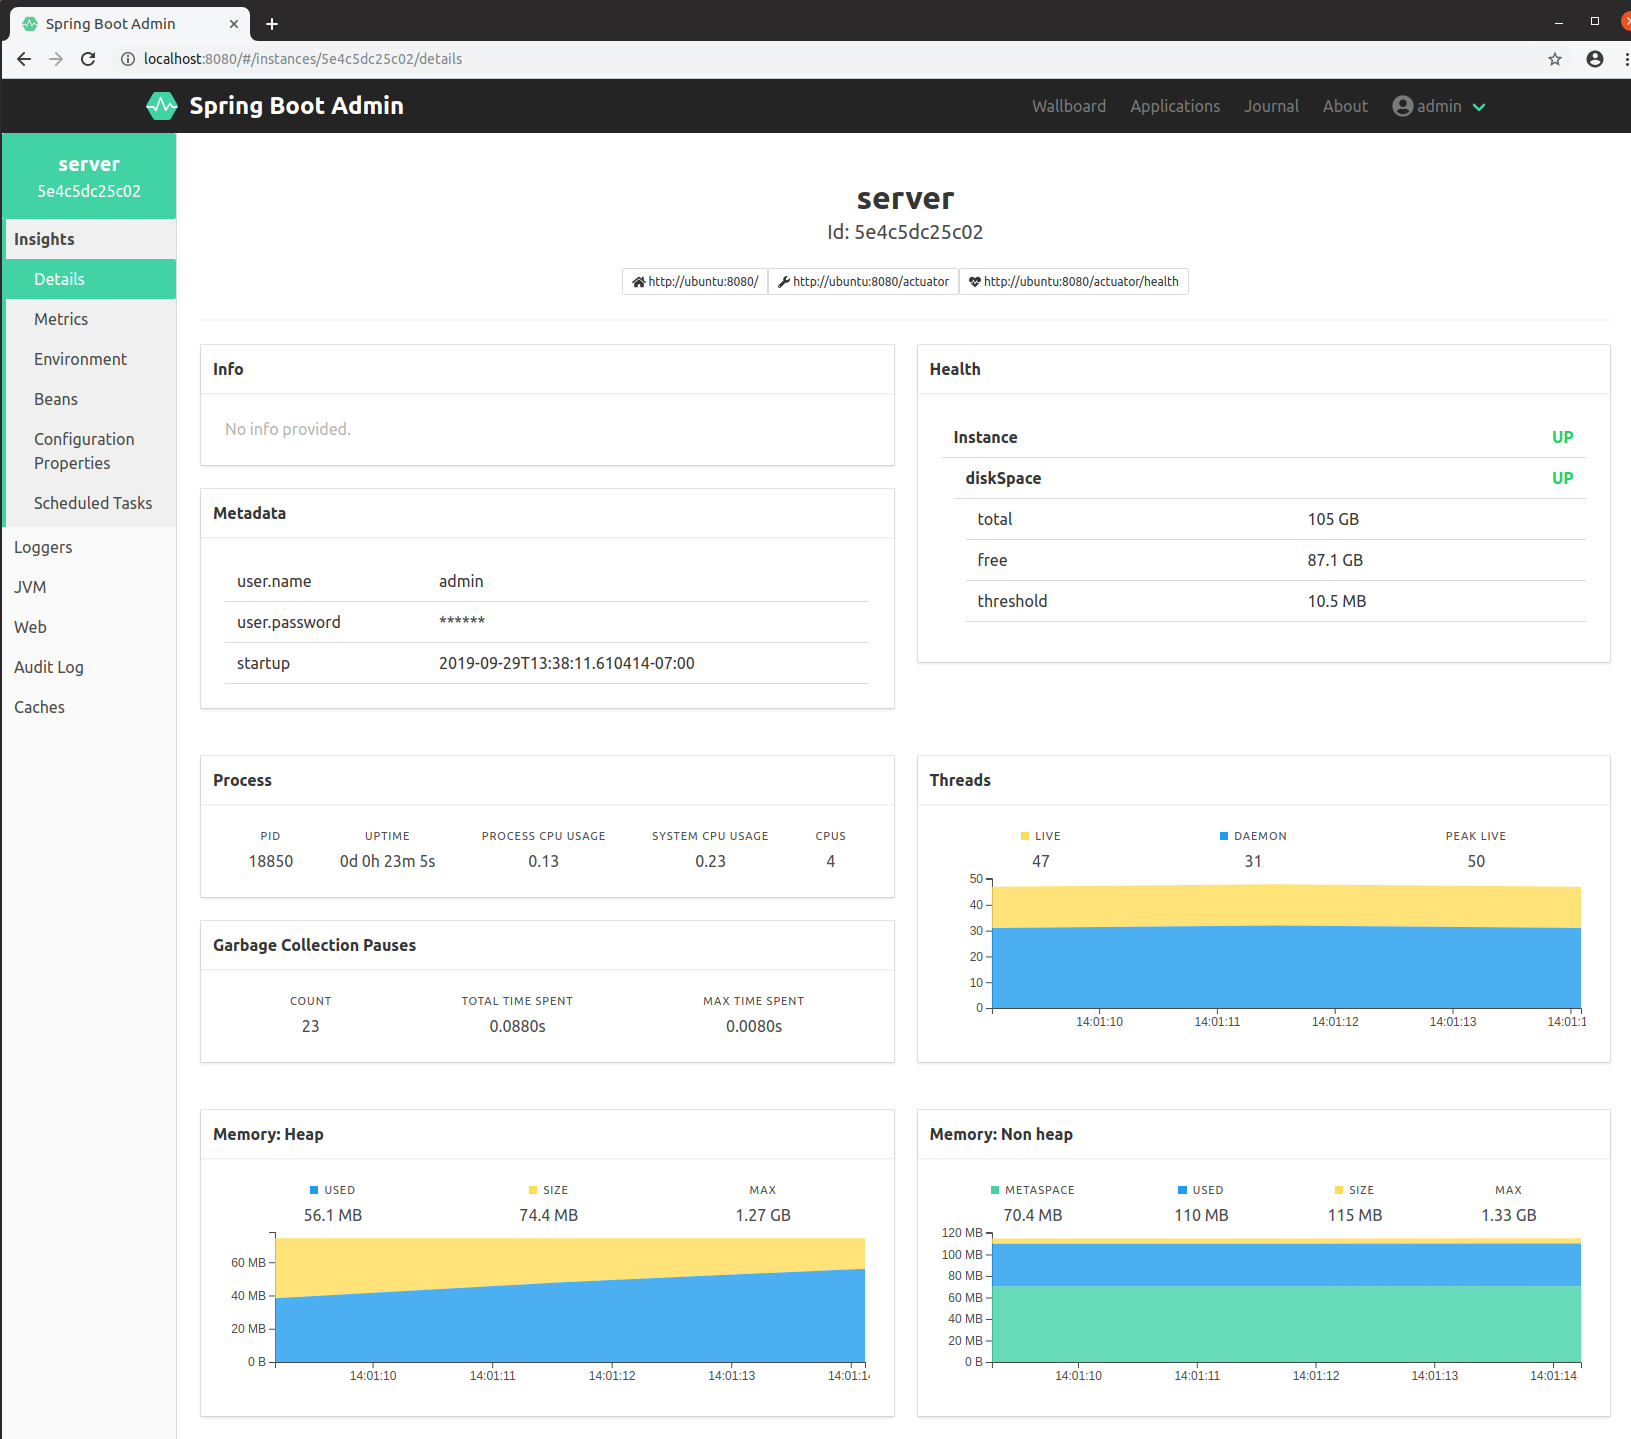1631x1439 pixels.
Task: Click the Spring Boot Admin logo icon
Action: click(161, 106)
